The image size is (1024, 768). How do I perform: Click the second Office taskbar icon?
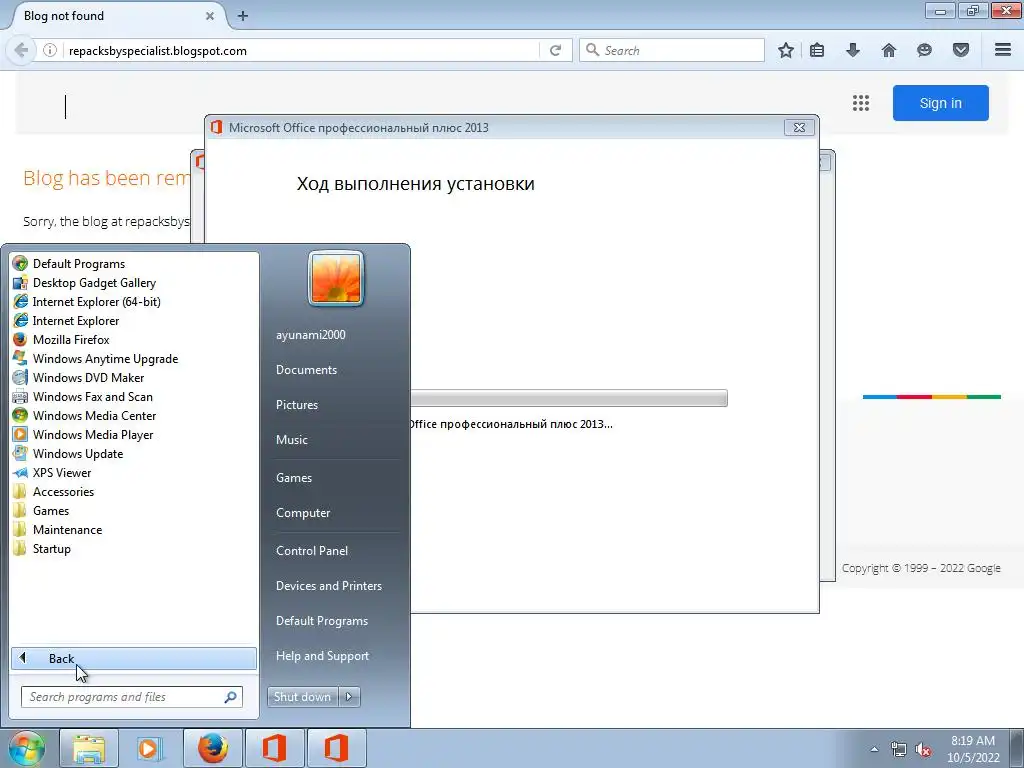point(336,748)
